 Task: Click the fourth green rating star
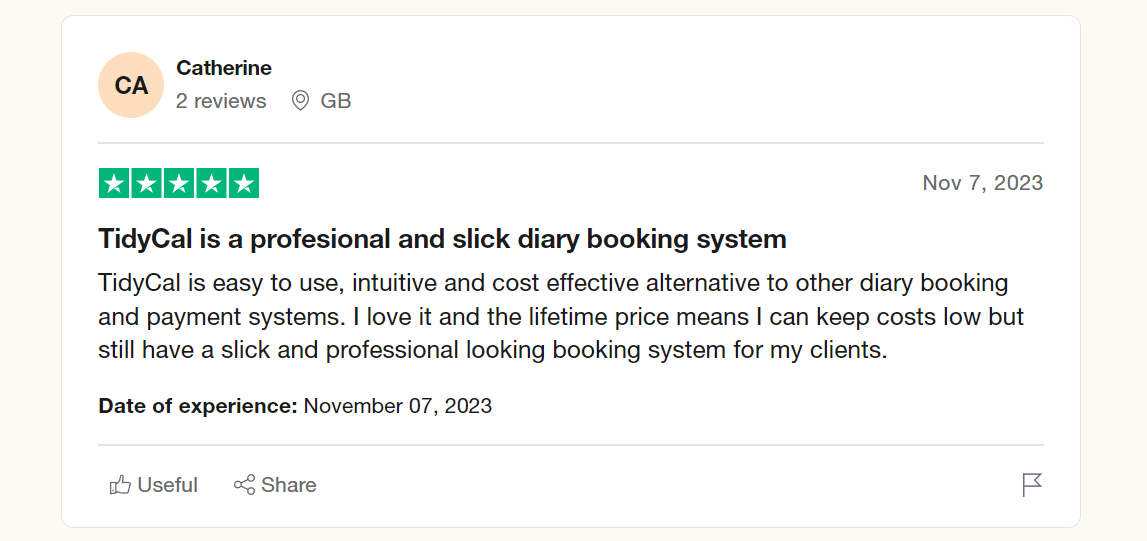pyautogui.click(x=211, y=183)
